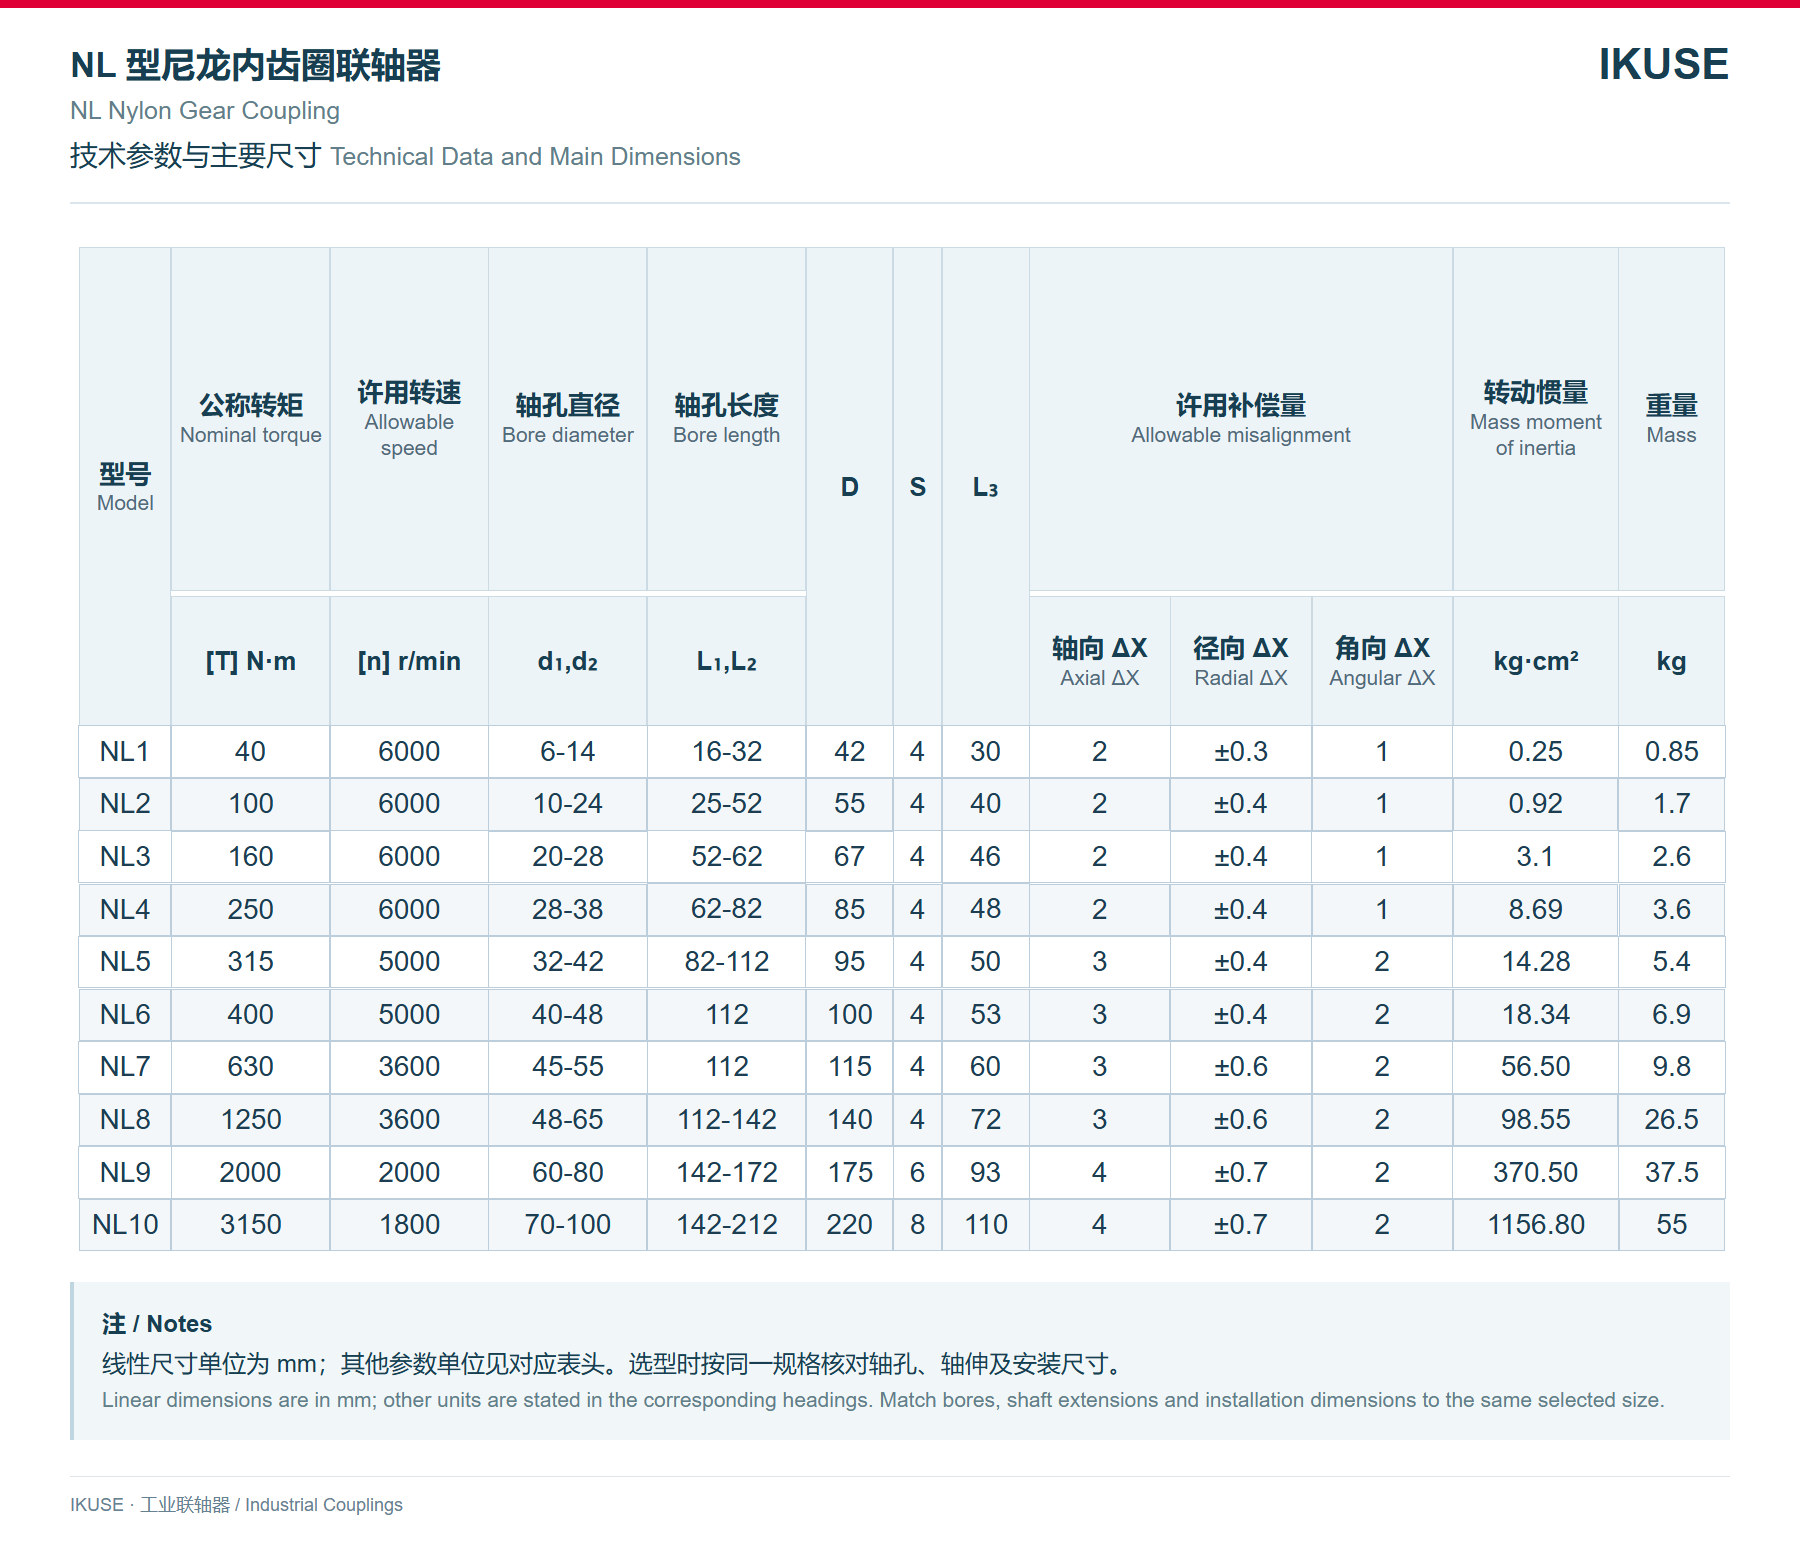This screenshot has height=1548, width=1800.
Task: Click the 'Angular ΔX' sub-header
Action: click(1382, 661)
